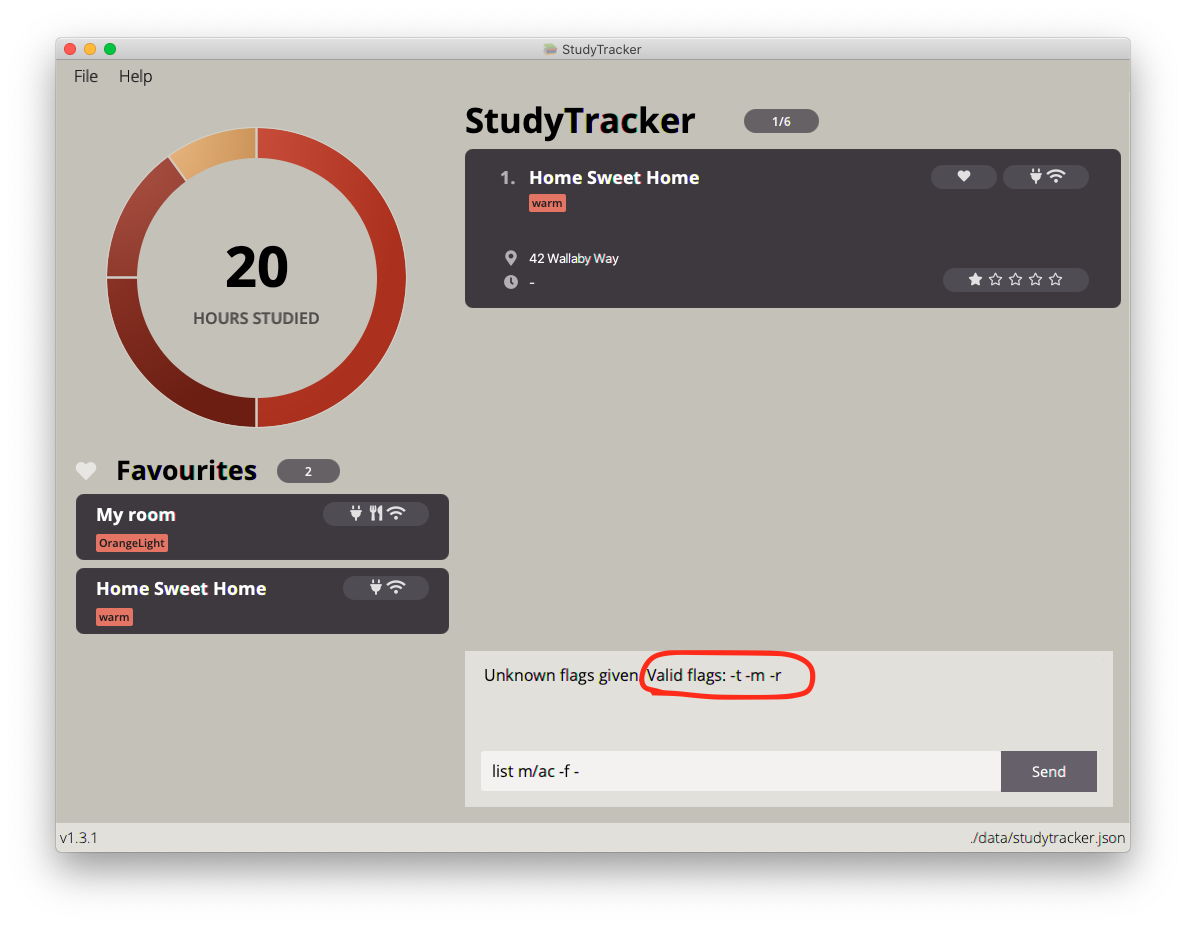Click the StudyTracker heading
The height and width of the screenshot is (926, 1186).
coord(579,121)
